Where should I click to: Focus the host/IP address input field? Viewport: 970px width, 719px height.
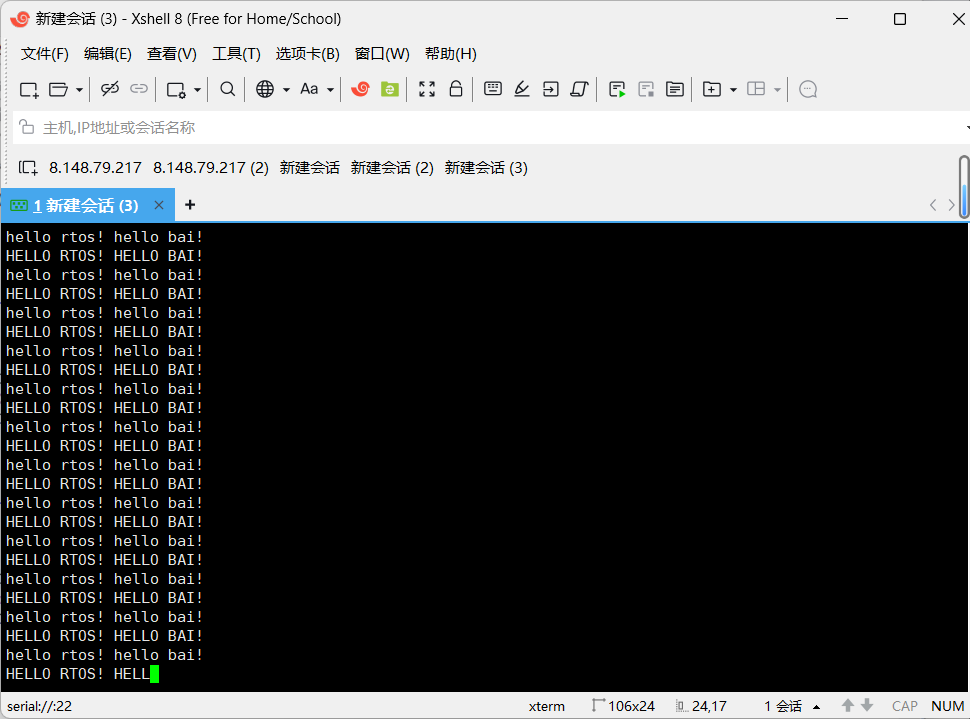pos(489,127)
